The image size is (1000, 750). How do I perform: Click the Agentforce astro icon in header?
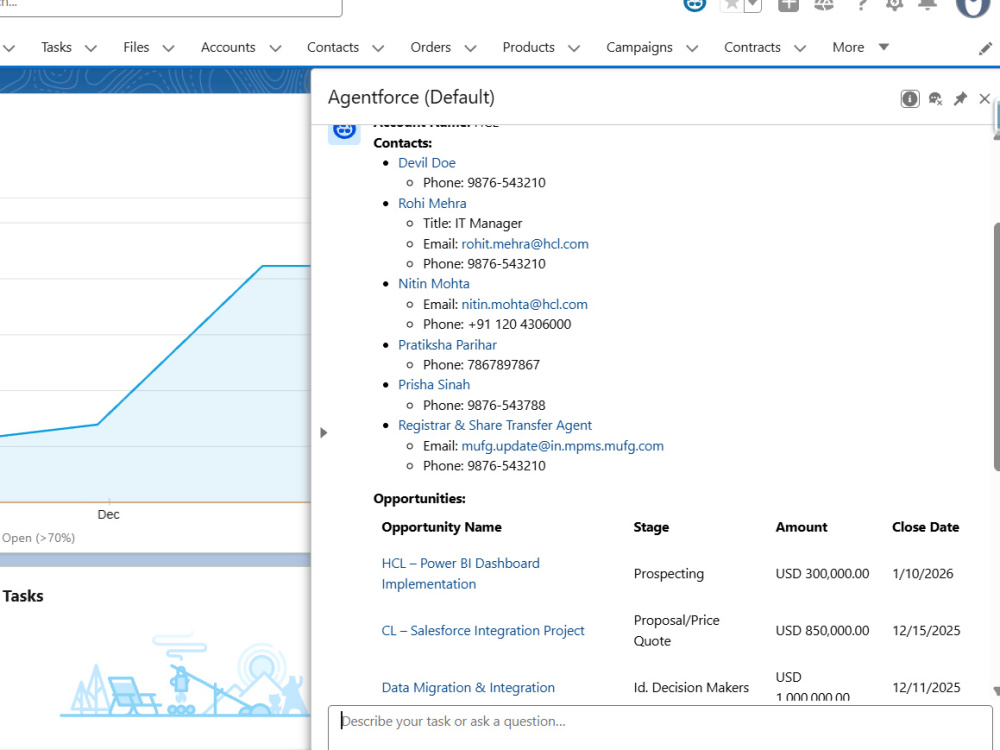click(x=695, y=5)
